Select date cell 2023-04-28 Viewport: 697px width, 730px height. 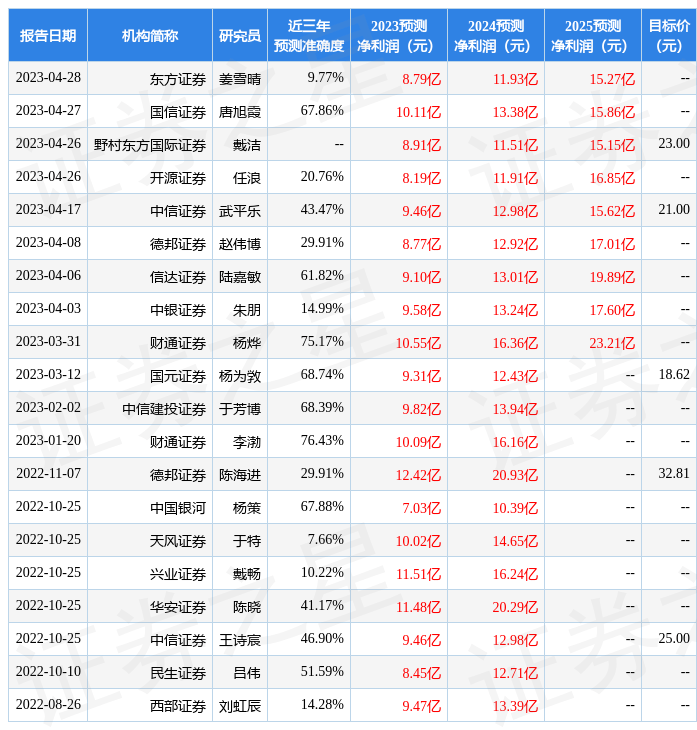tap(48, 78)
